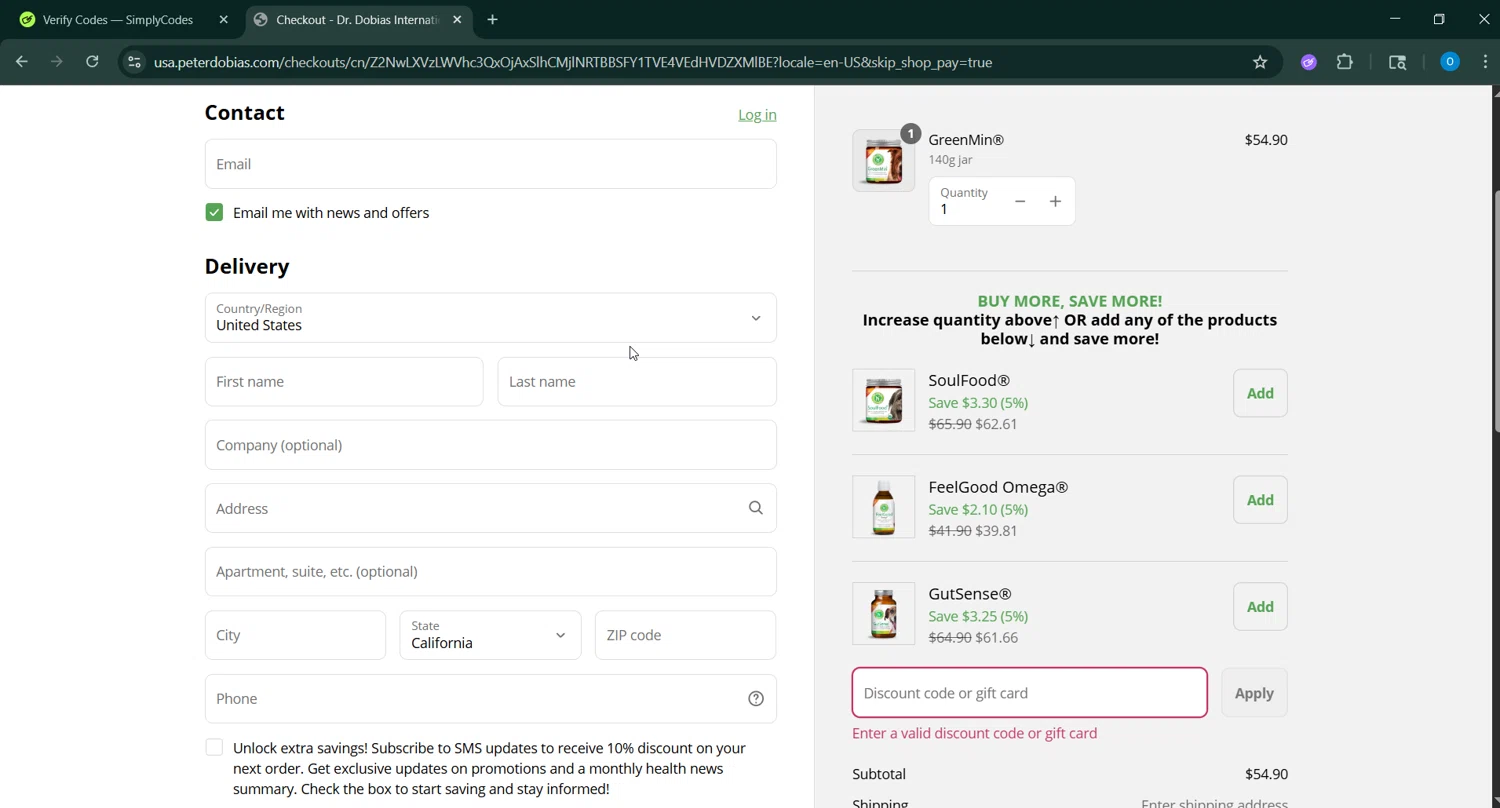1500x808 pixels.
Task: Focus the Address field
Action: tap(490, 508)
